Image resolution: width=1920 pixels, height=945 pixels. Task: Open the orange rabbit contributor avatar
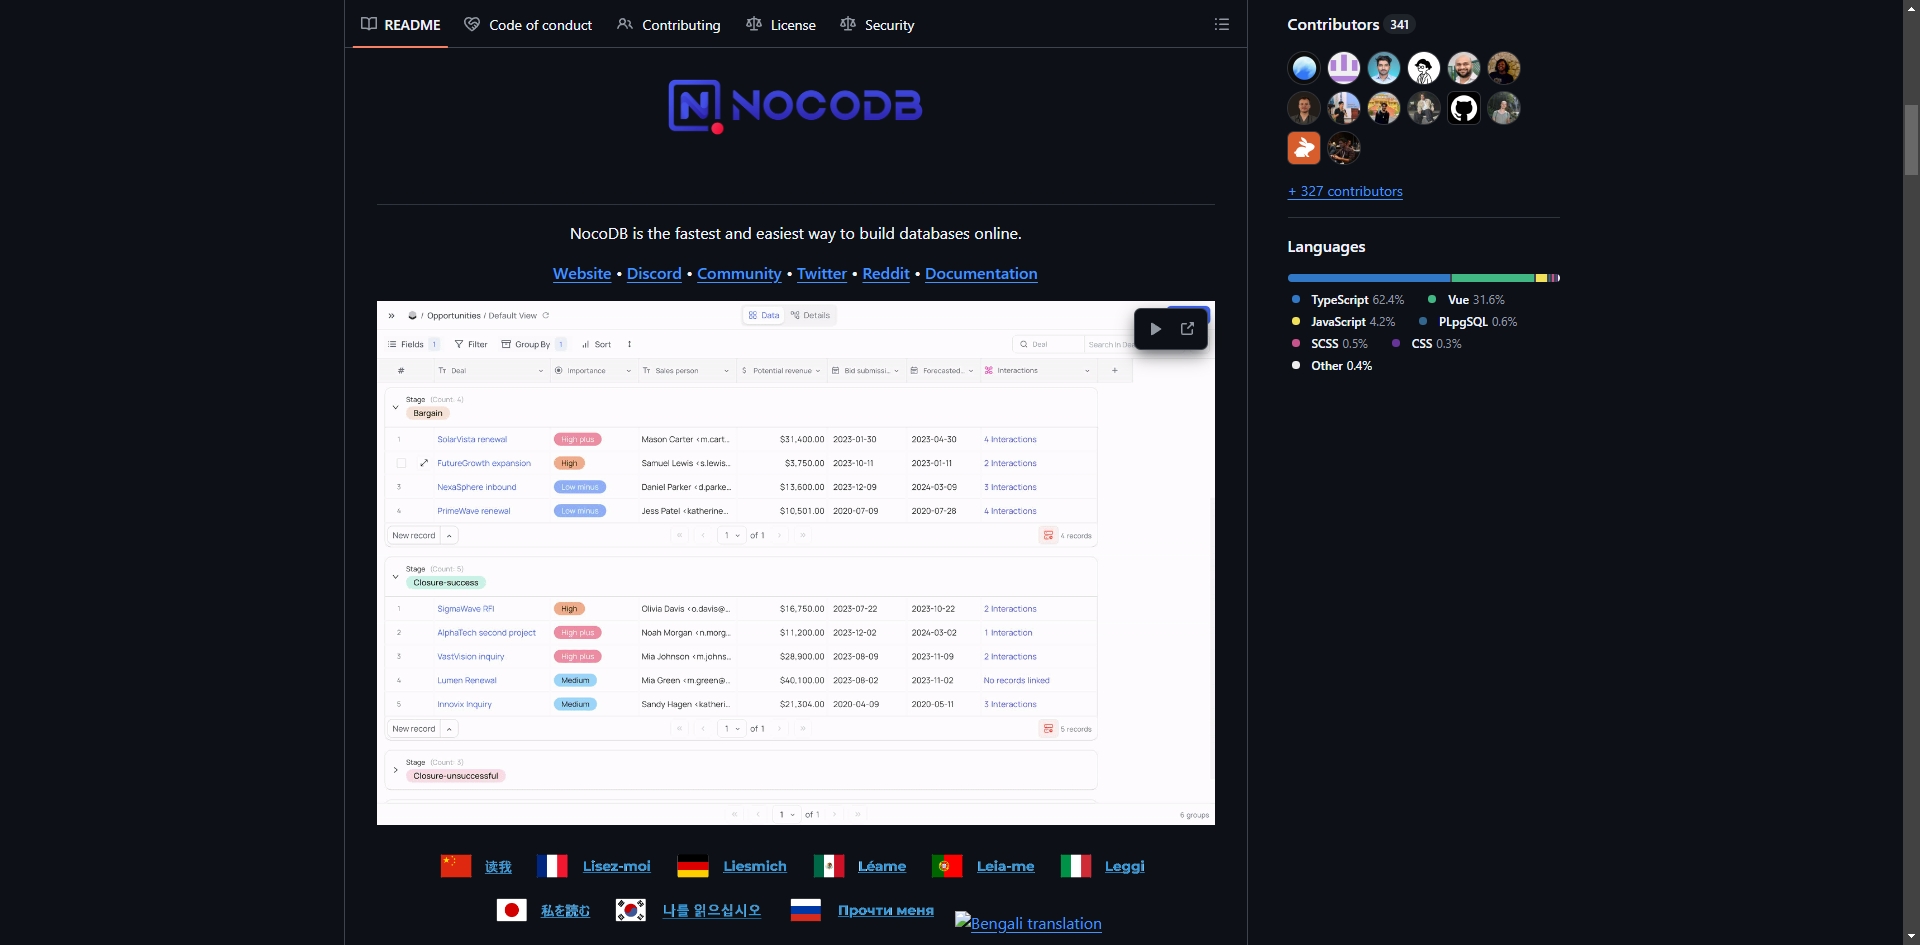[x=1304, y=148]
